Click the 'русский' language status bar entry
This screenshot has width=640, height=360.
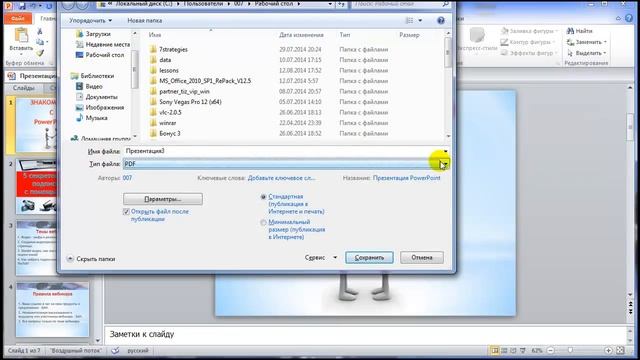(x=138, y=351)
